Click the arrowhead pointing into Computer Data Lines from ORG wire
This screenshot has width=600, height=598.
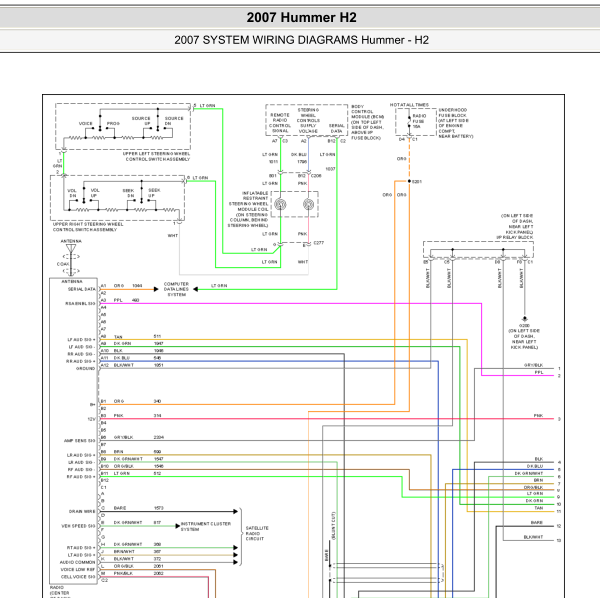pyautogui.click(x=156, y=289)
